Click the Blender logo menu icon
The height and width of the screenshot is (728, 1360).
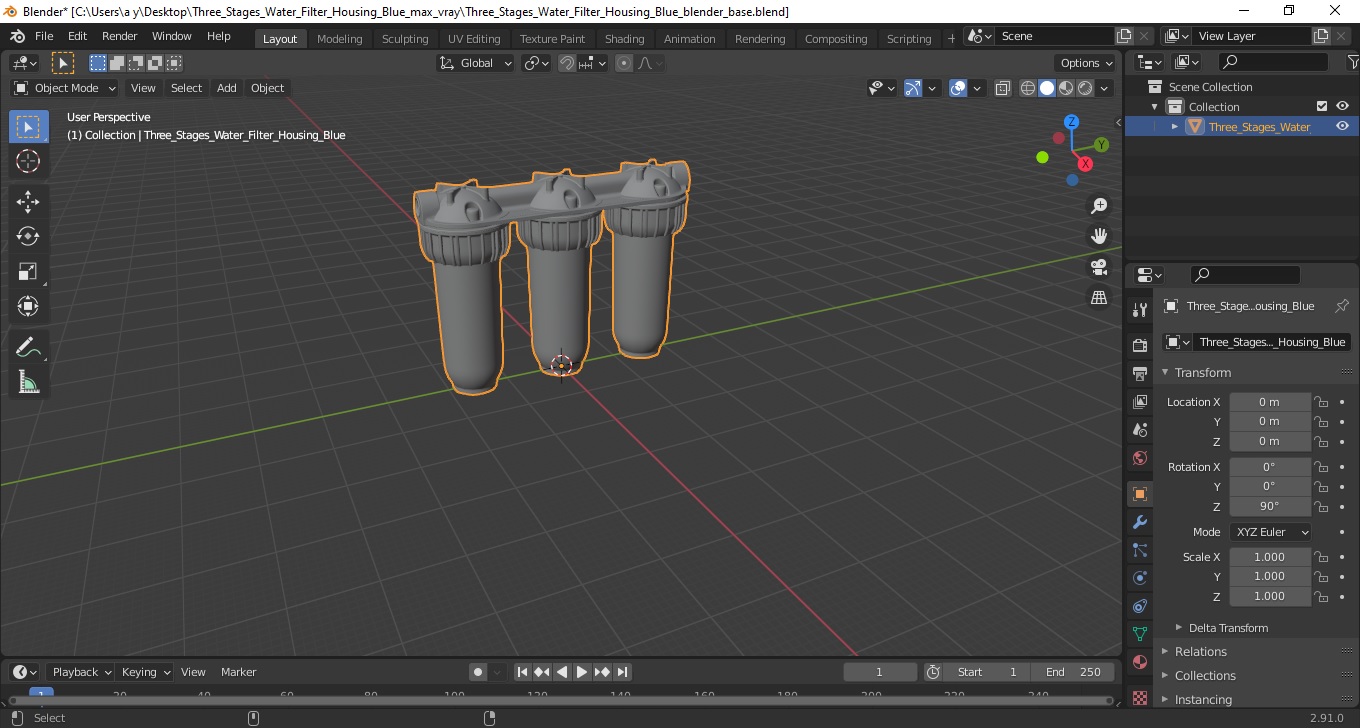(17, 36)
